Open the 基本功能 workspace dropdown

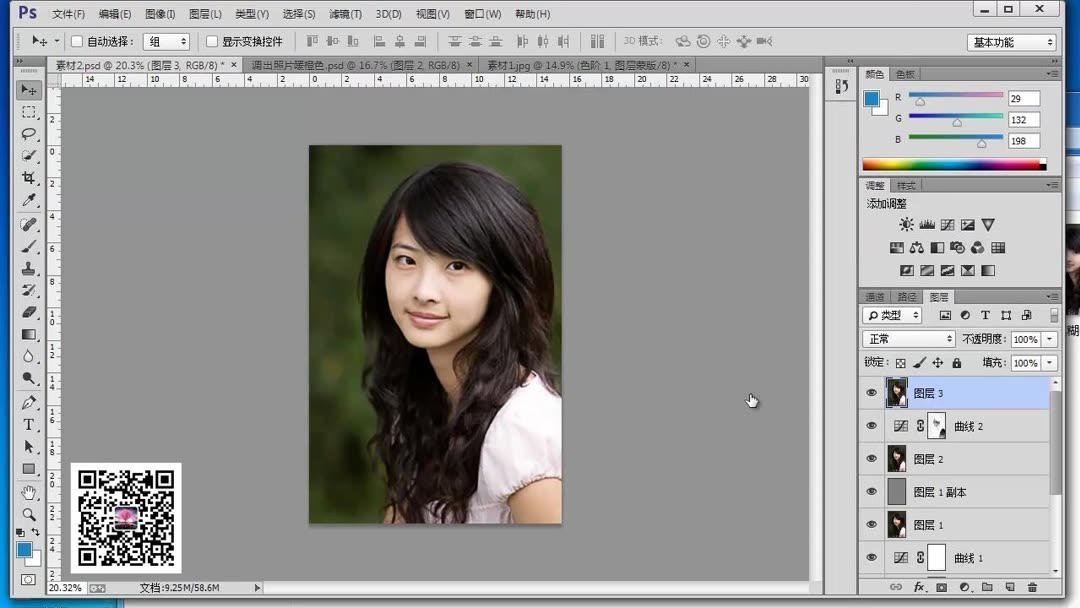point(1010,41)
